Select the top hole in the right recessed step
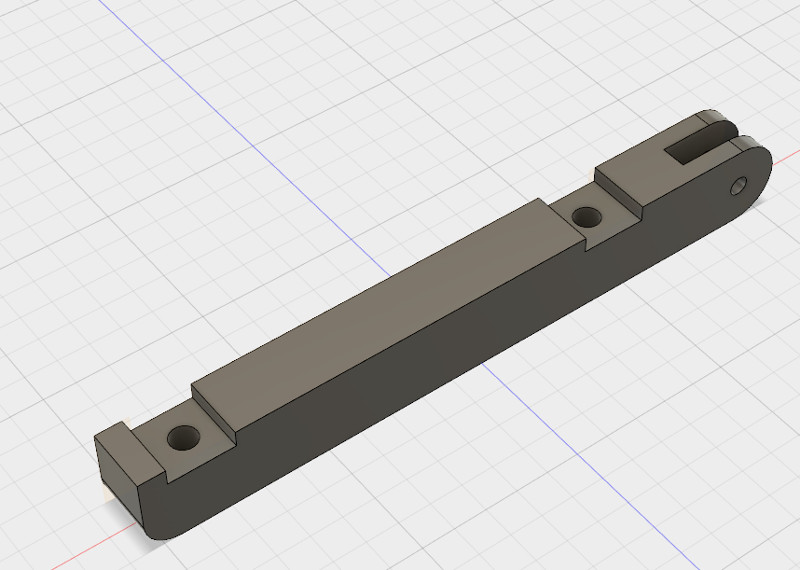Screen dimensions: 800x570 point(587,217)
